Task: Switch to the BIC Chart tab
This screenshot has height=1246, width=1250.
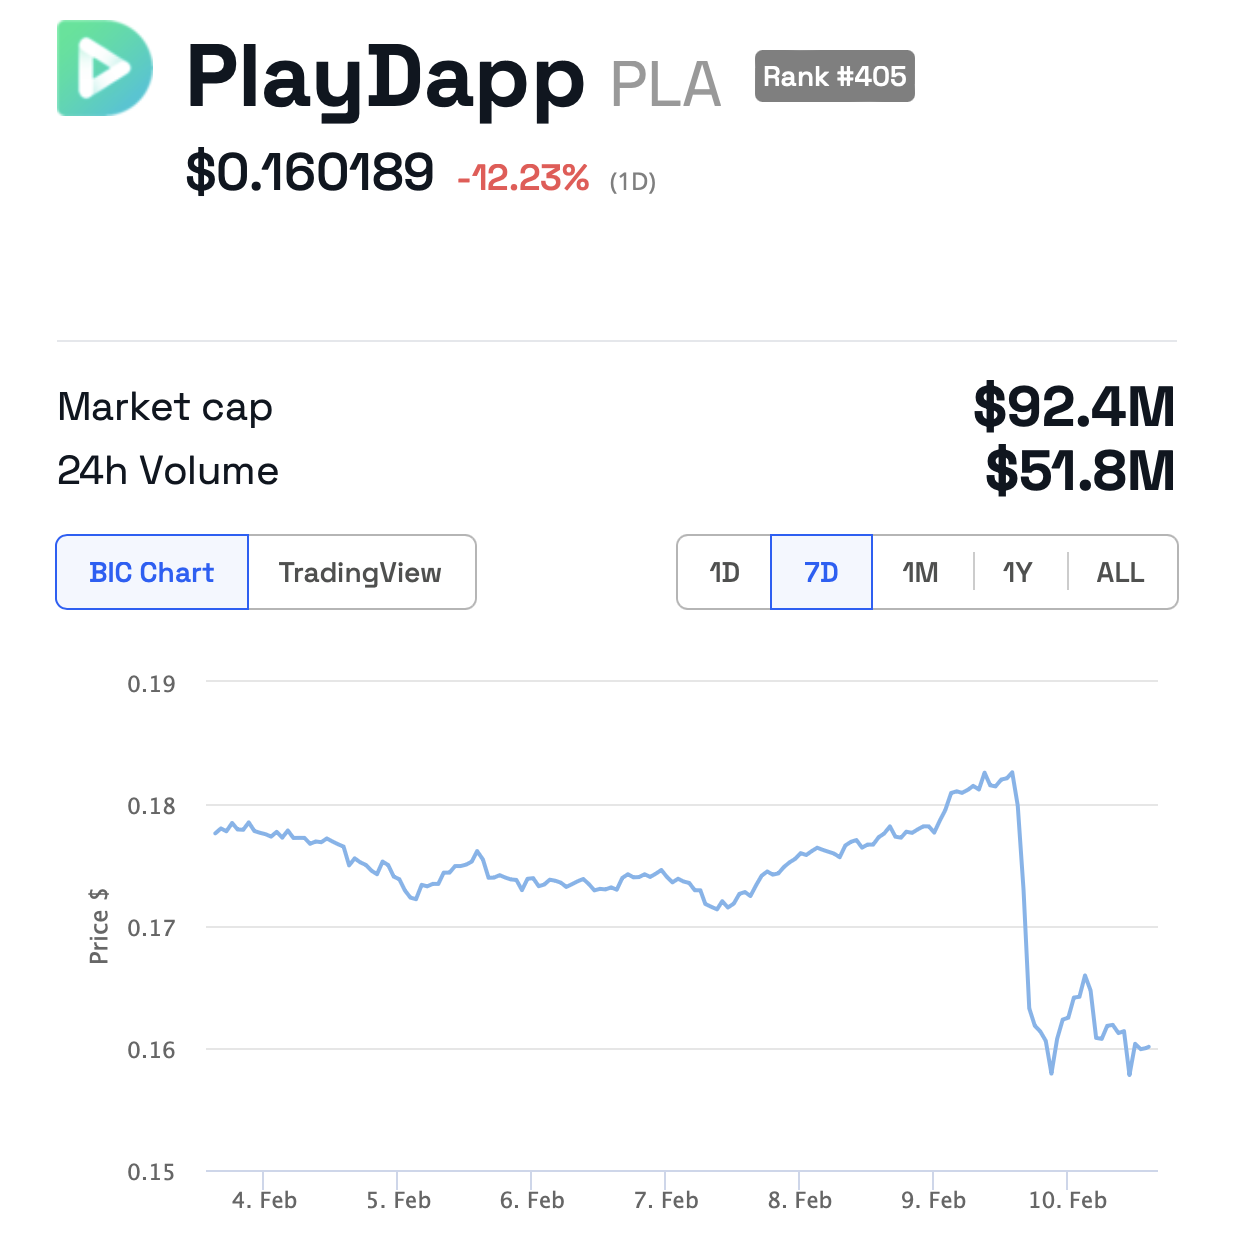Action: click(152, 572)
